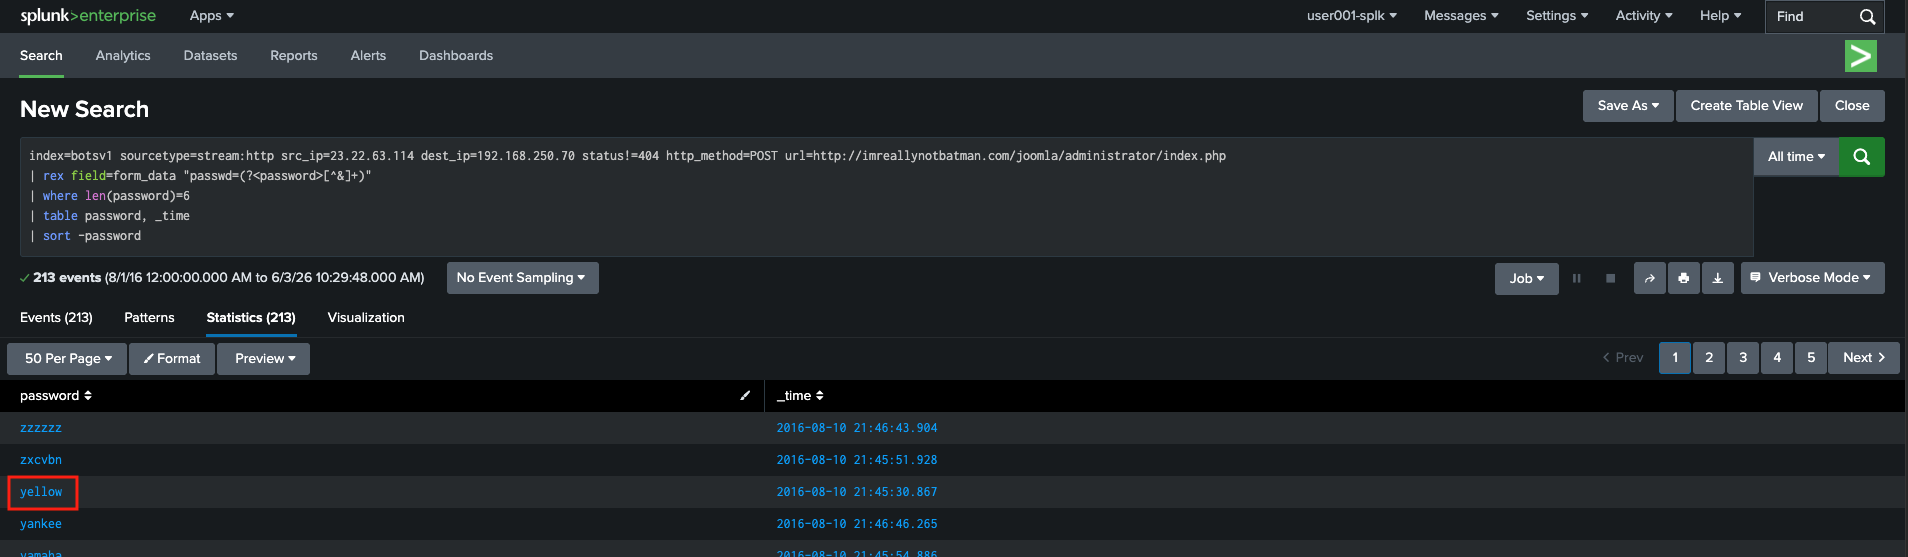Viewport: 1908px width, 557px height.
Task: Open the user001-splk account menu
Action: click(x=1352, y=16)
